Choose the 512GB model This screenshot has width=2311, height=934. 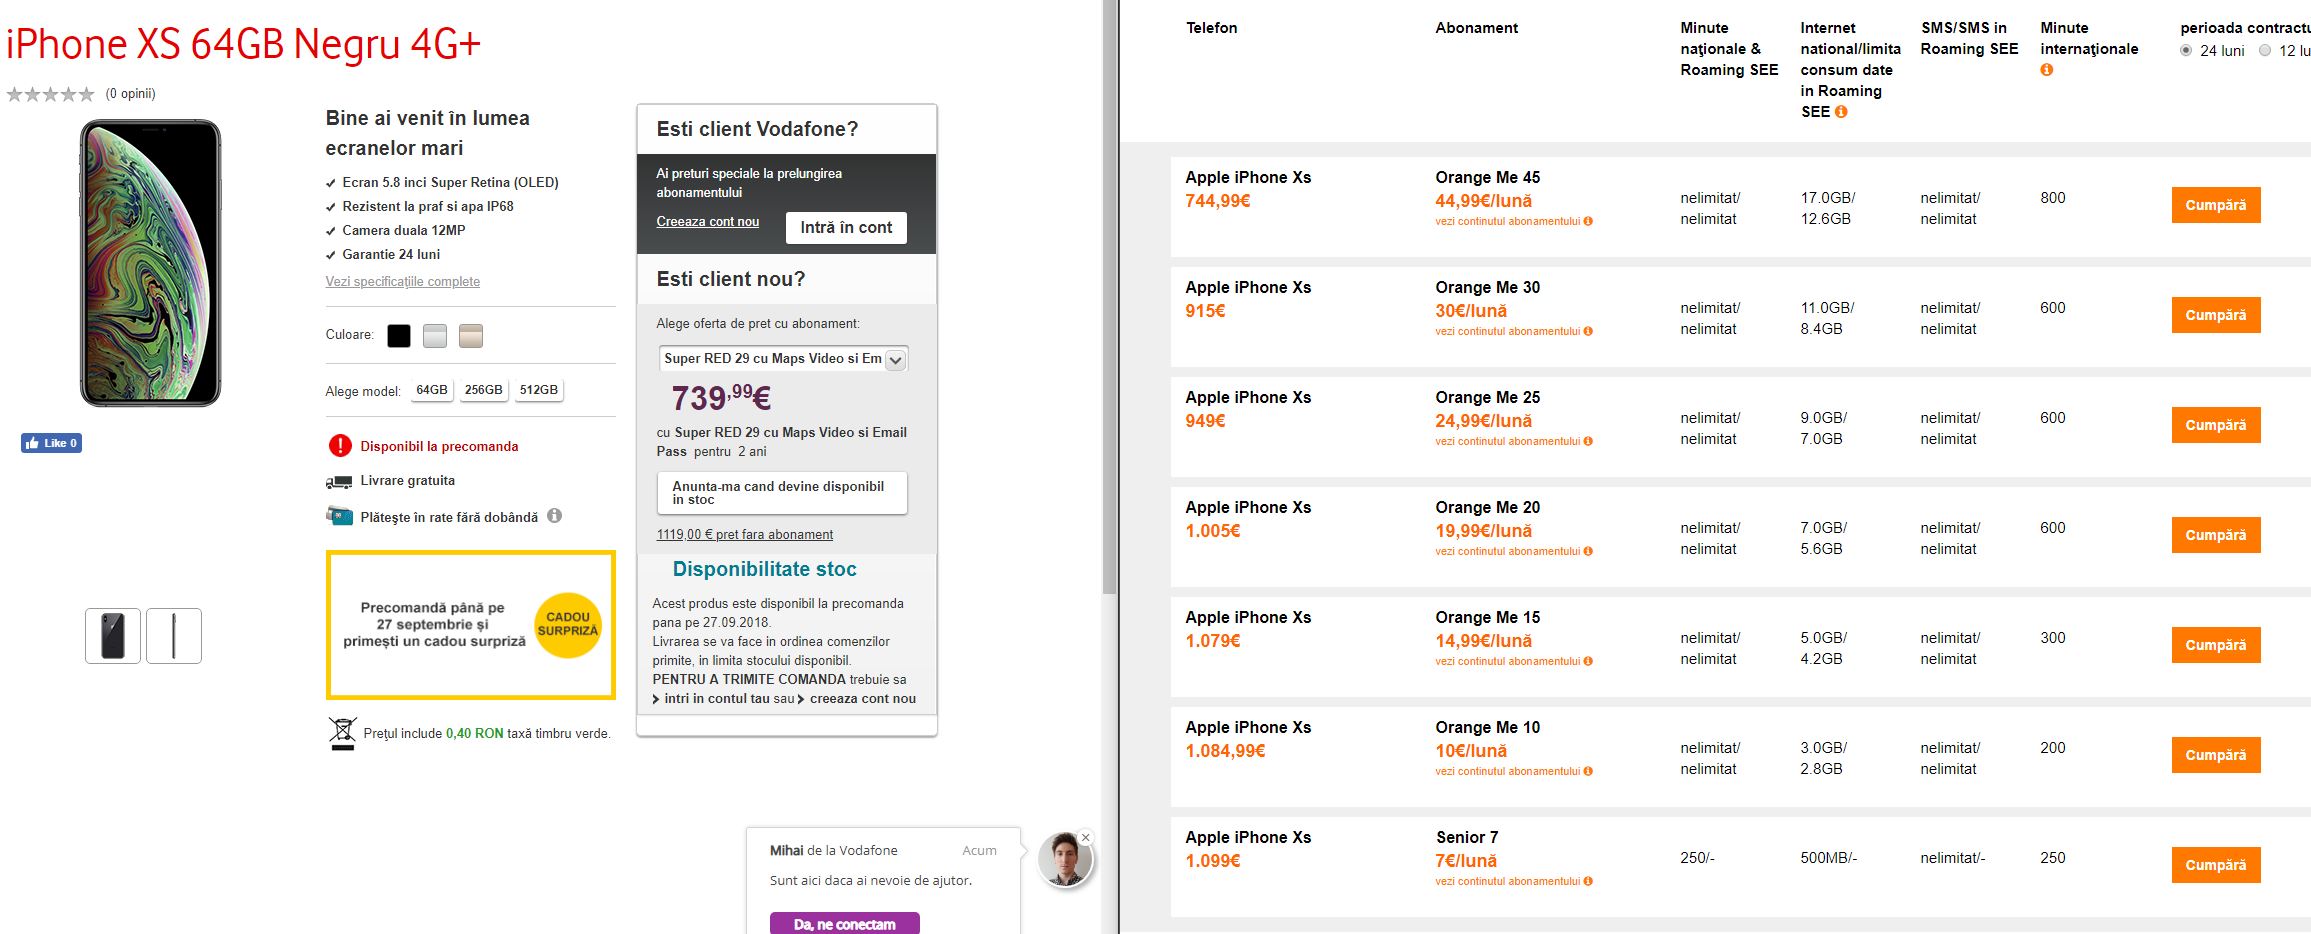click(539, 390)
